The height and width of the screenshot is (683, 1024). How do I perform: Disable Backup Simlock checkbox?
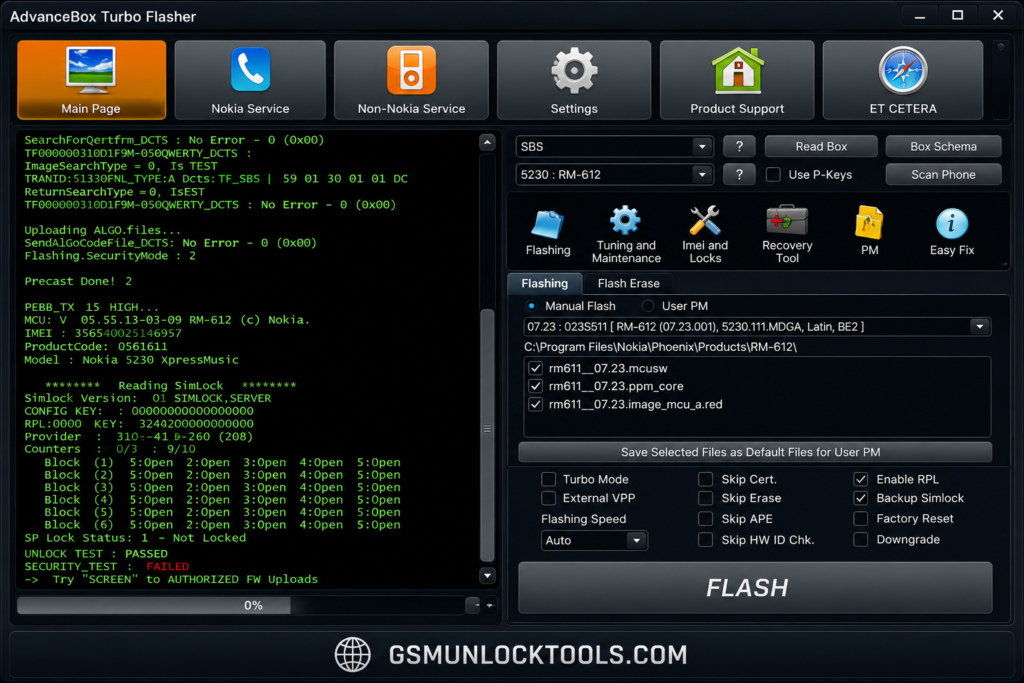(x=861, y=498)
